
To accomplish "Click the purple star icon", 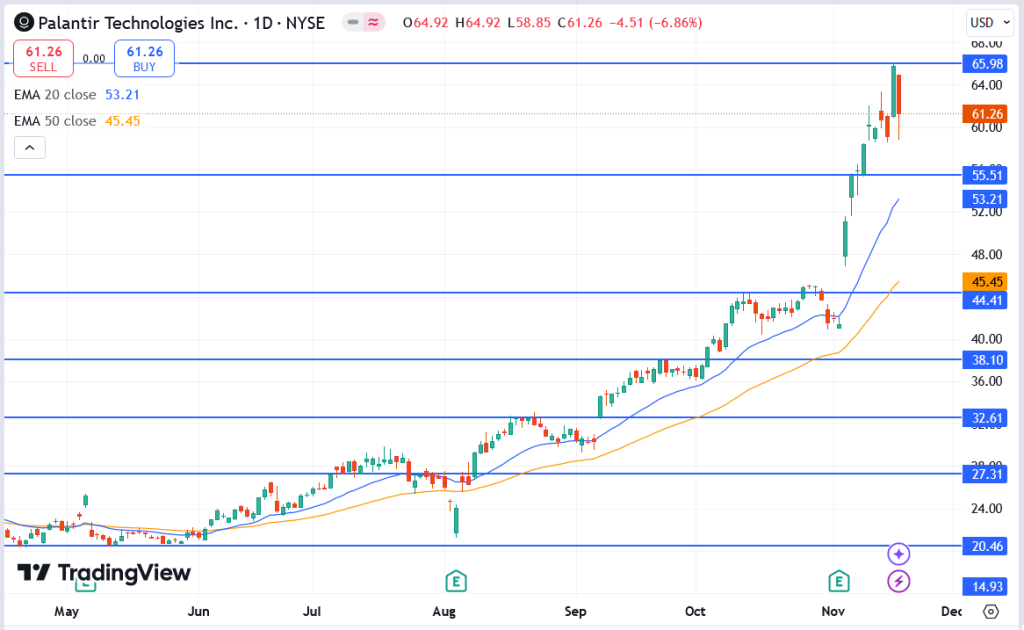I will 899,554.
